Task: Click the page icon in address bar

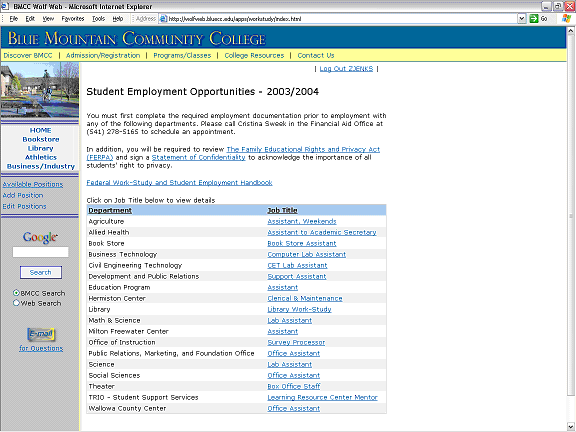Action: 163,19
